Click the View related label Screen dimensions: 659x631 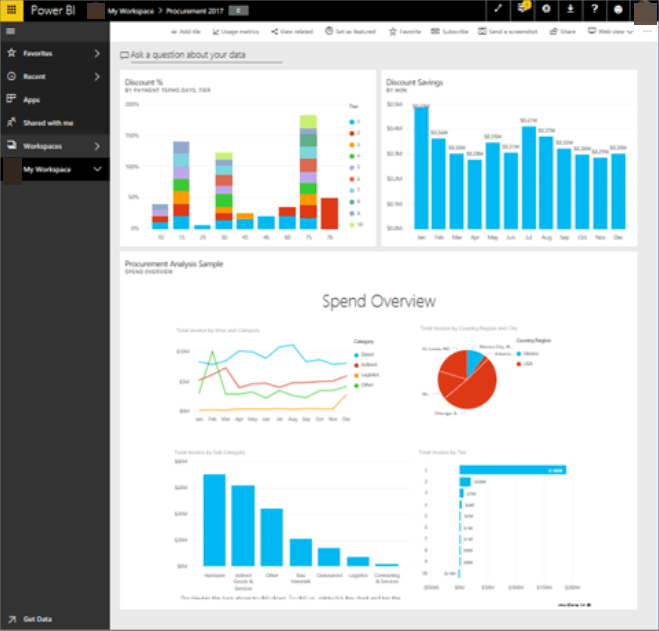pyautogui.click(x=297, y=32)
